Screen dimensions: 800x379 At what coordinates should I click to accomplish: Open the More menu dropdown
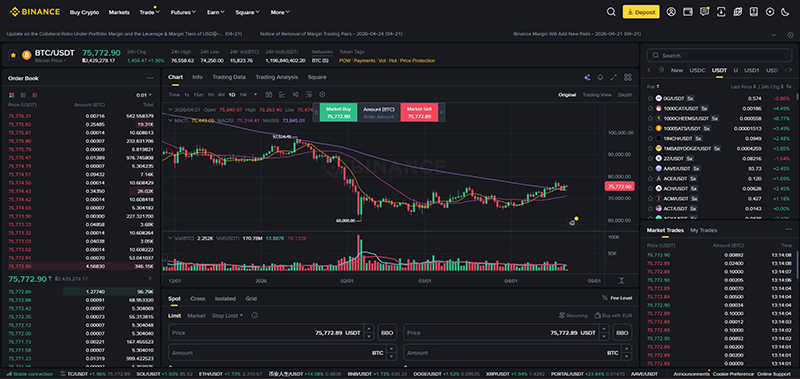point(280,12)
